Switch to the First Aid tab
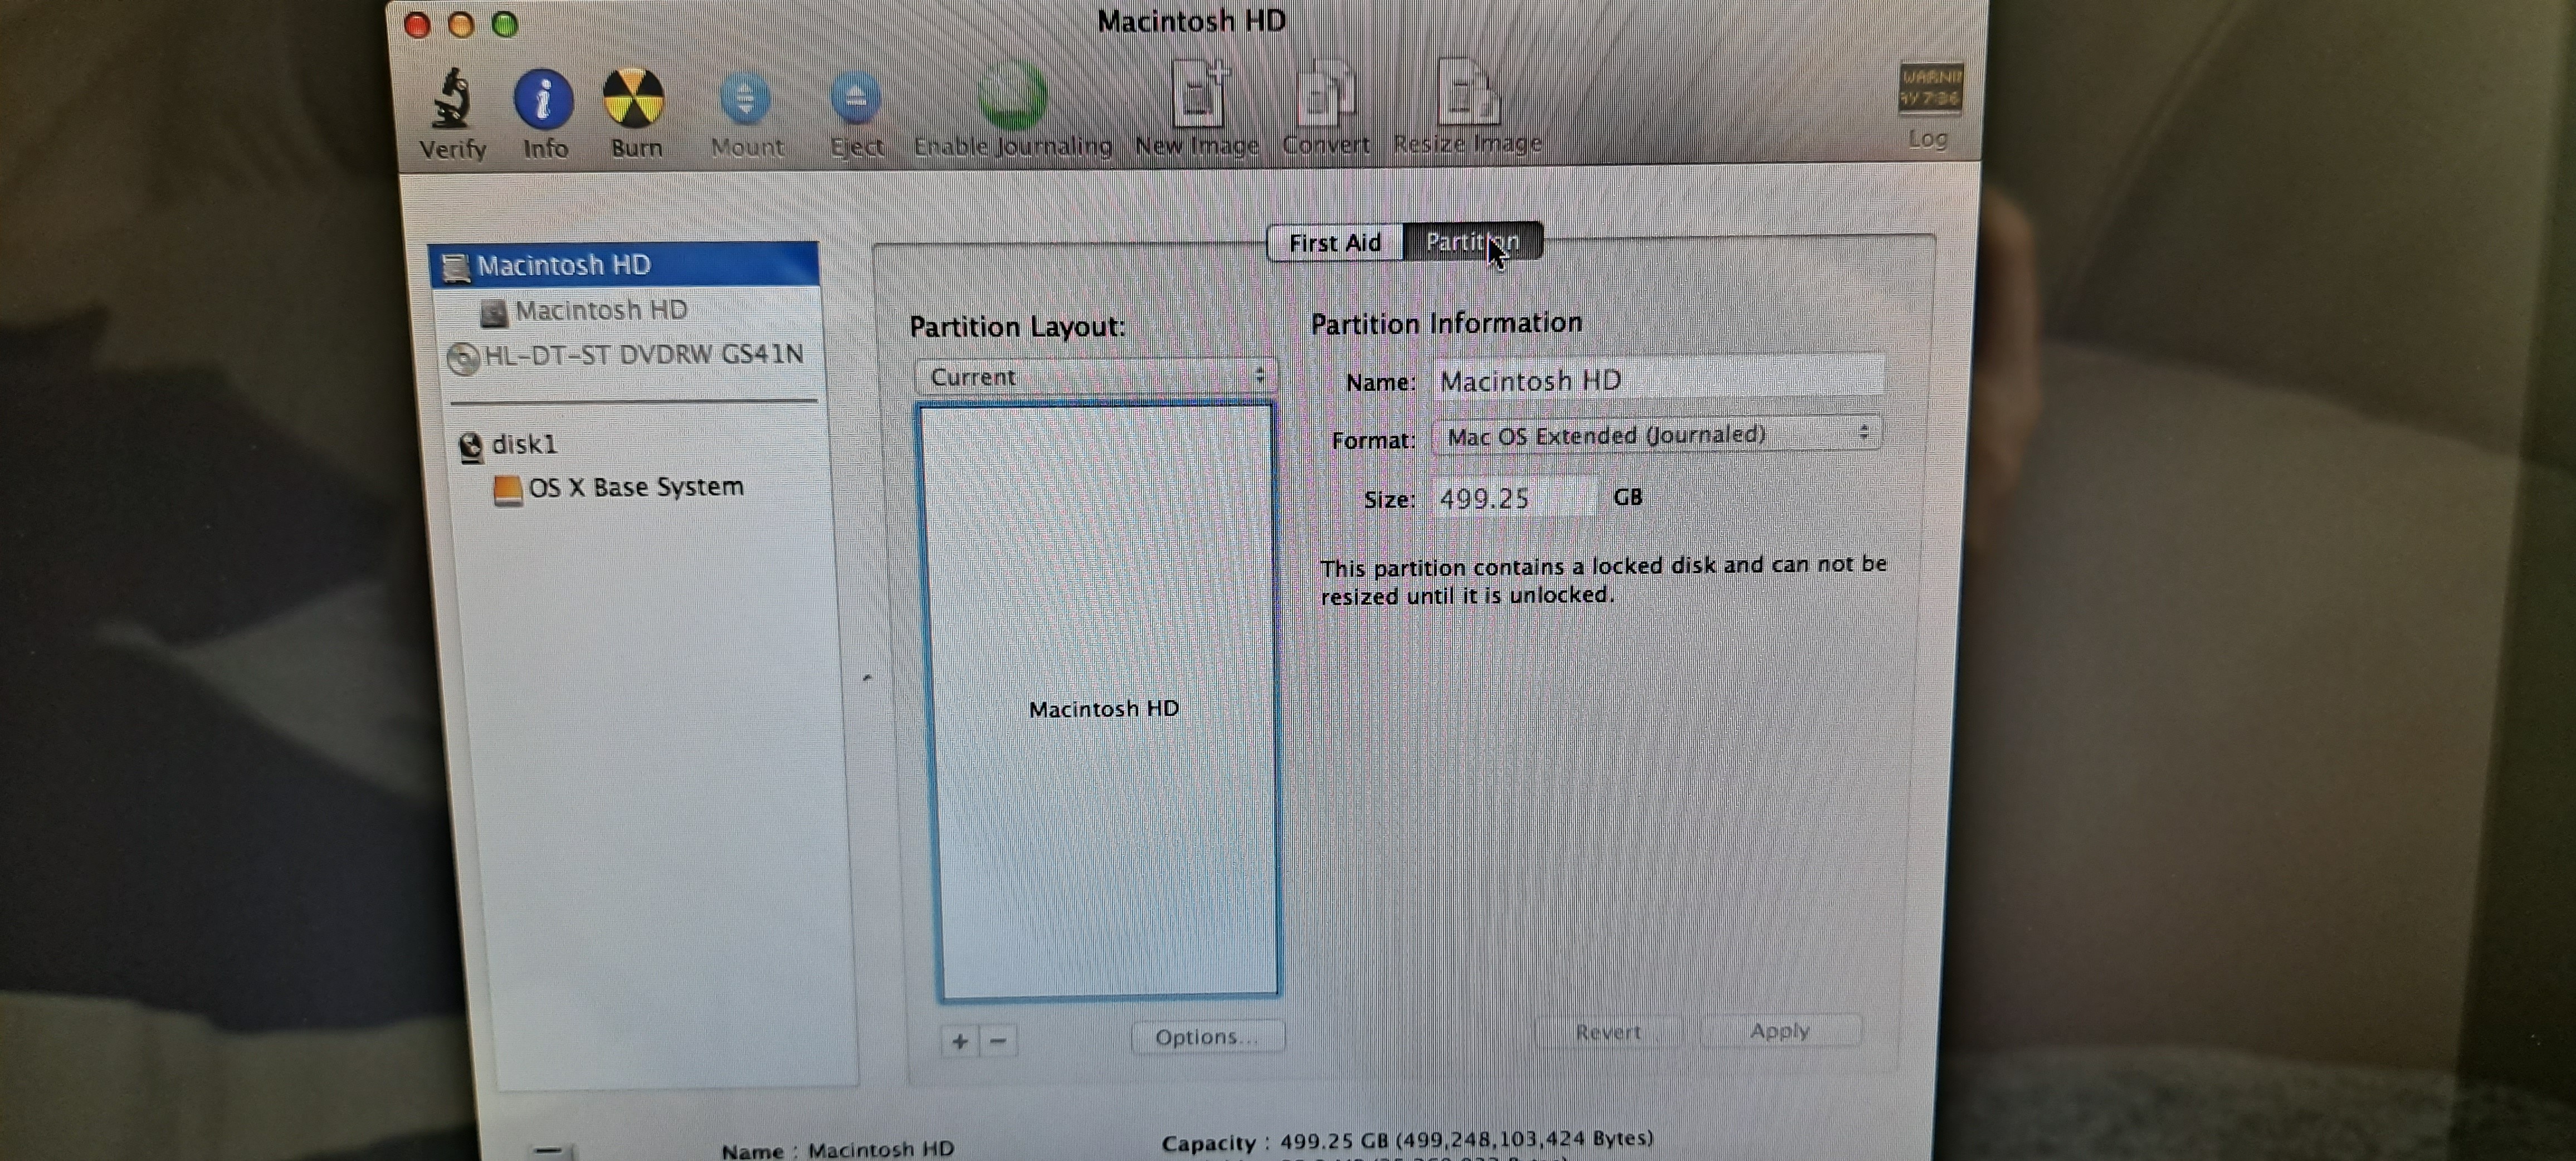This screenshot has height=1161, width=2576. click(1335, 243)
